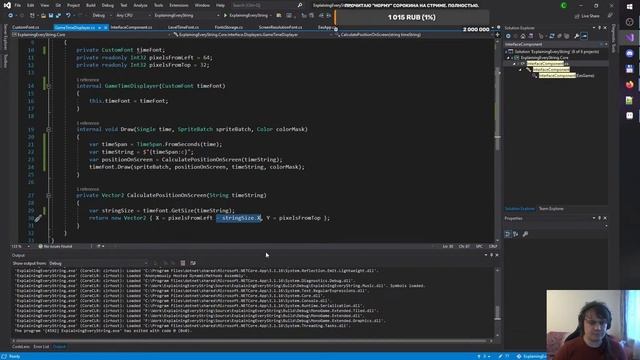
Task: Click the Live Share icon
Action: [577, 16]
